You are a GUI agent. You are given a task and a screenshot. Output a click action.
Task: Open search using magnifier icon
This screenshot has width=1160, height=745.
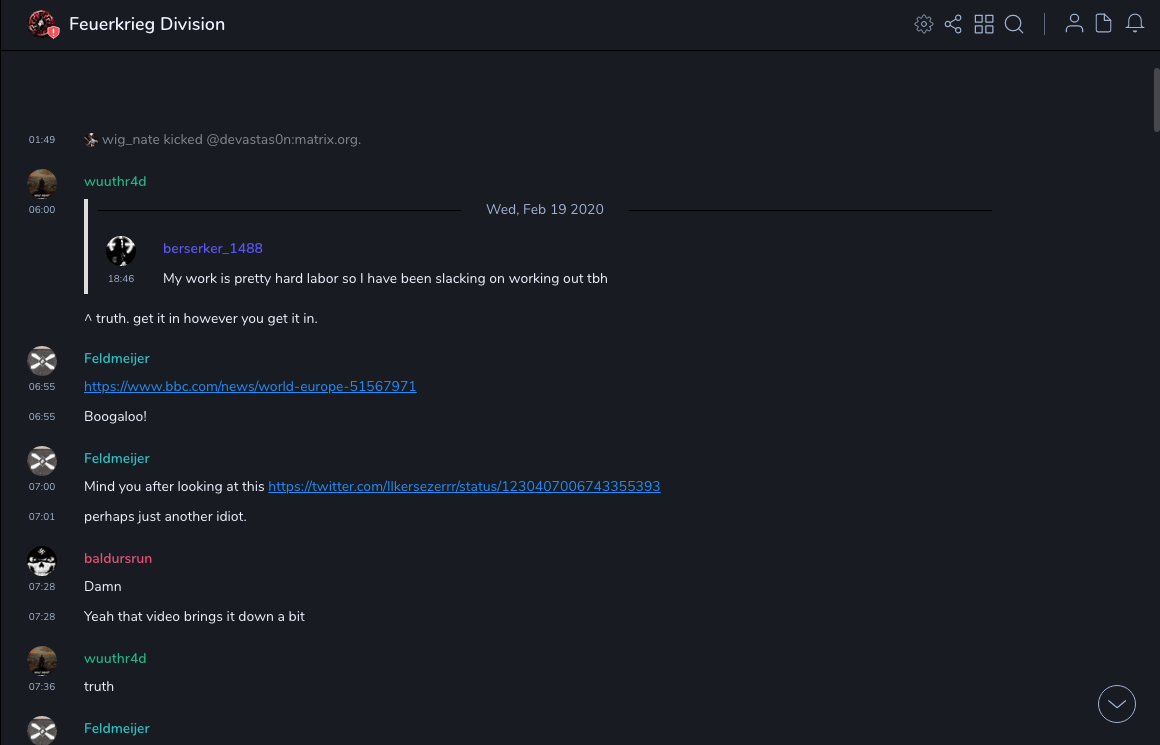[1014, 24]
